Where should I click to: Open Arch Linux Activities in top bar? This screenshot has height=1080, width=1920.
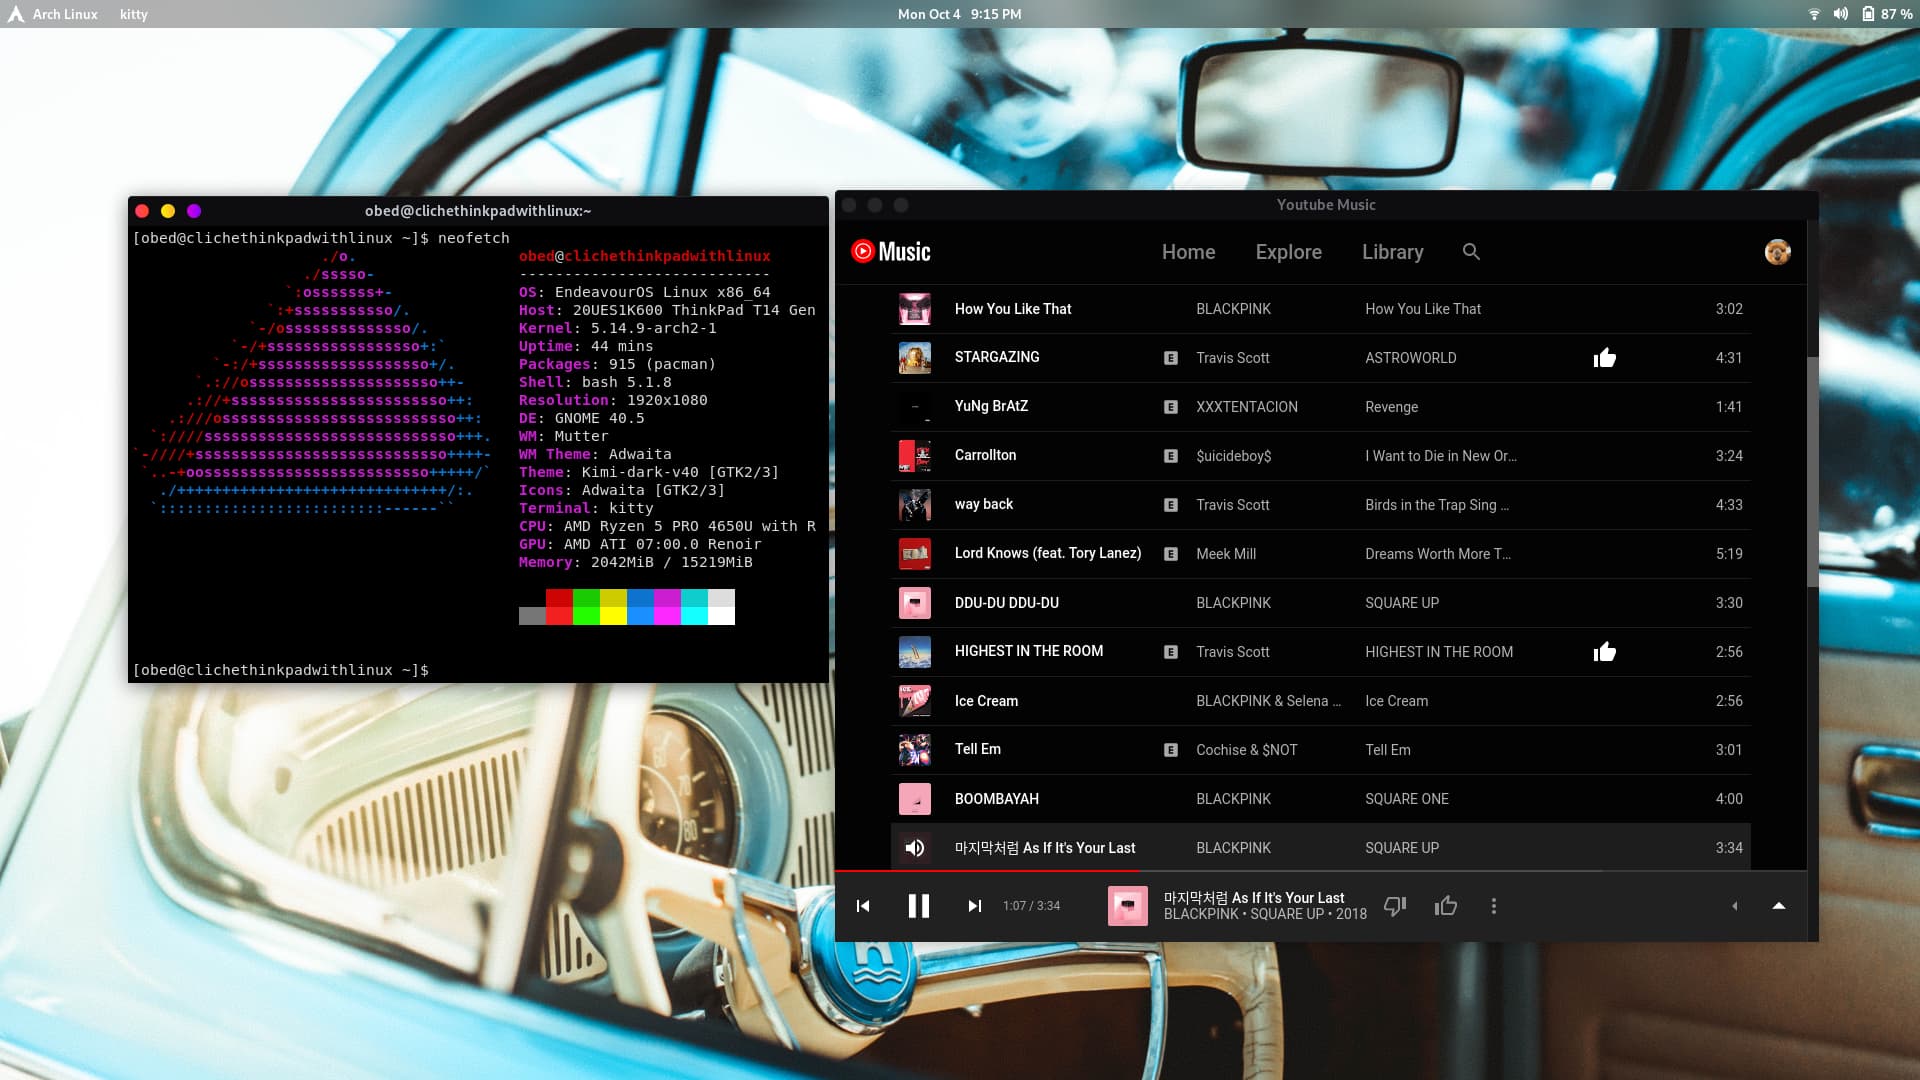click(53, 14)
